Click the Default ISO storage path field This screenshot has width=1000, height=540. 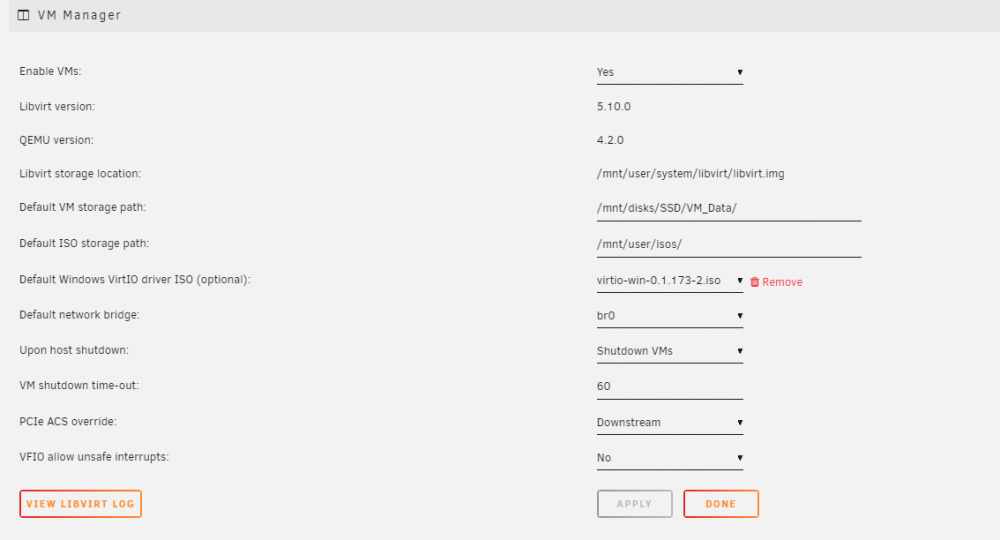[x=729, y=244]
